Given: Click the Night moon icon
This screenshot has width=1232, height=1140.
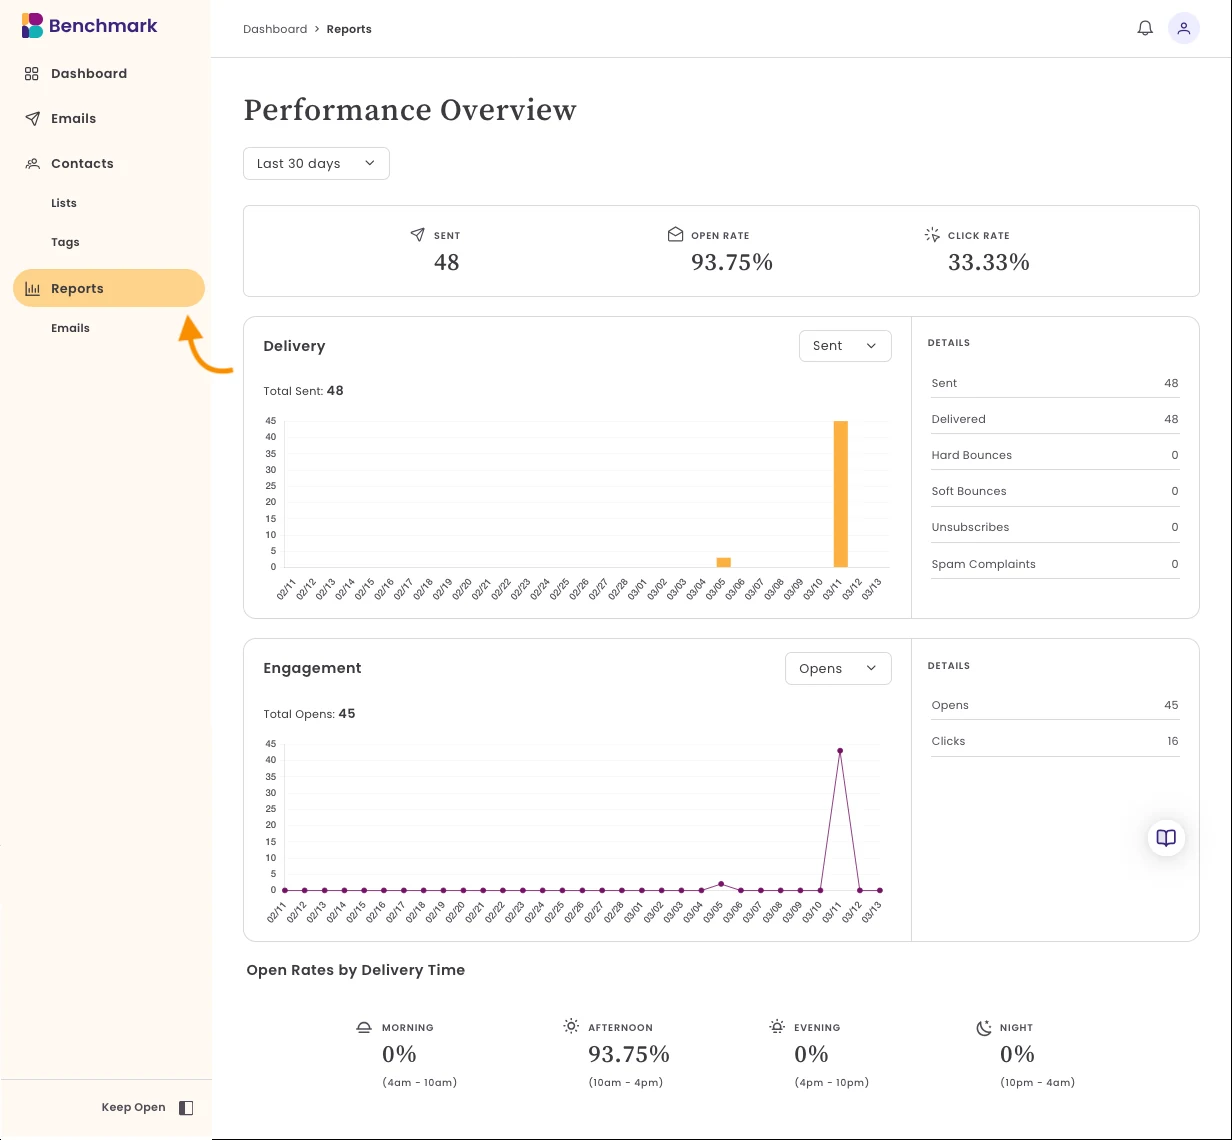Looking at the screenshot, I should point(983,1027).
